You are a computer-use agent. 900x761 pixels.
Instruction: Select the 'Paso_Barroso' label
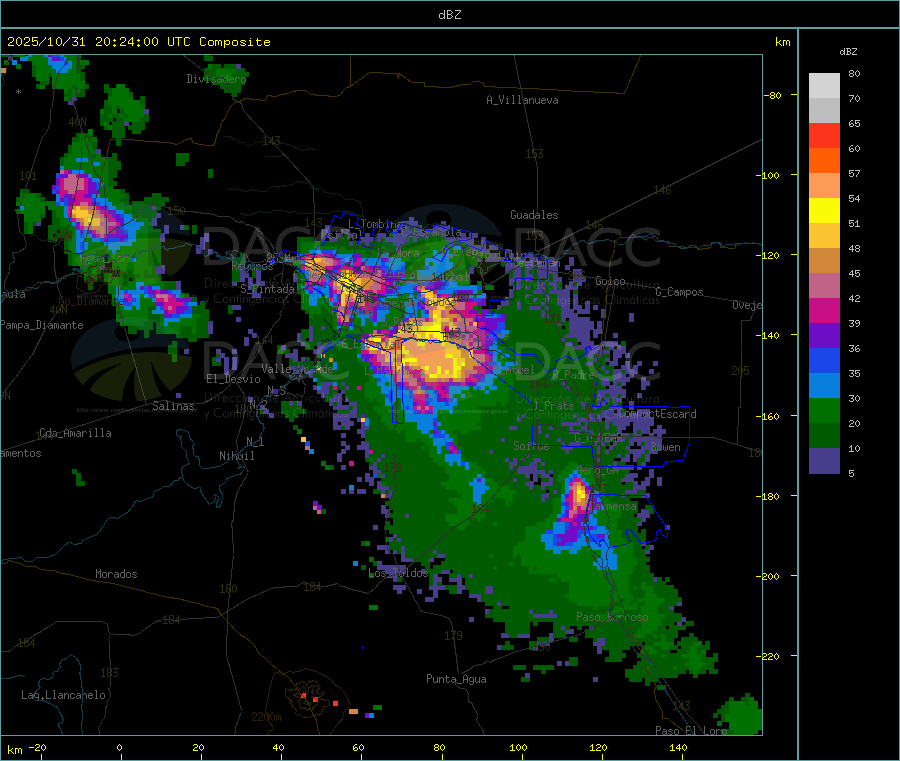click(612, 617)
